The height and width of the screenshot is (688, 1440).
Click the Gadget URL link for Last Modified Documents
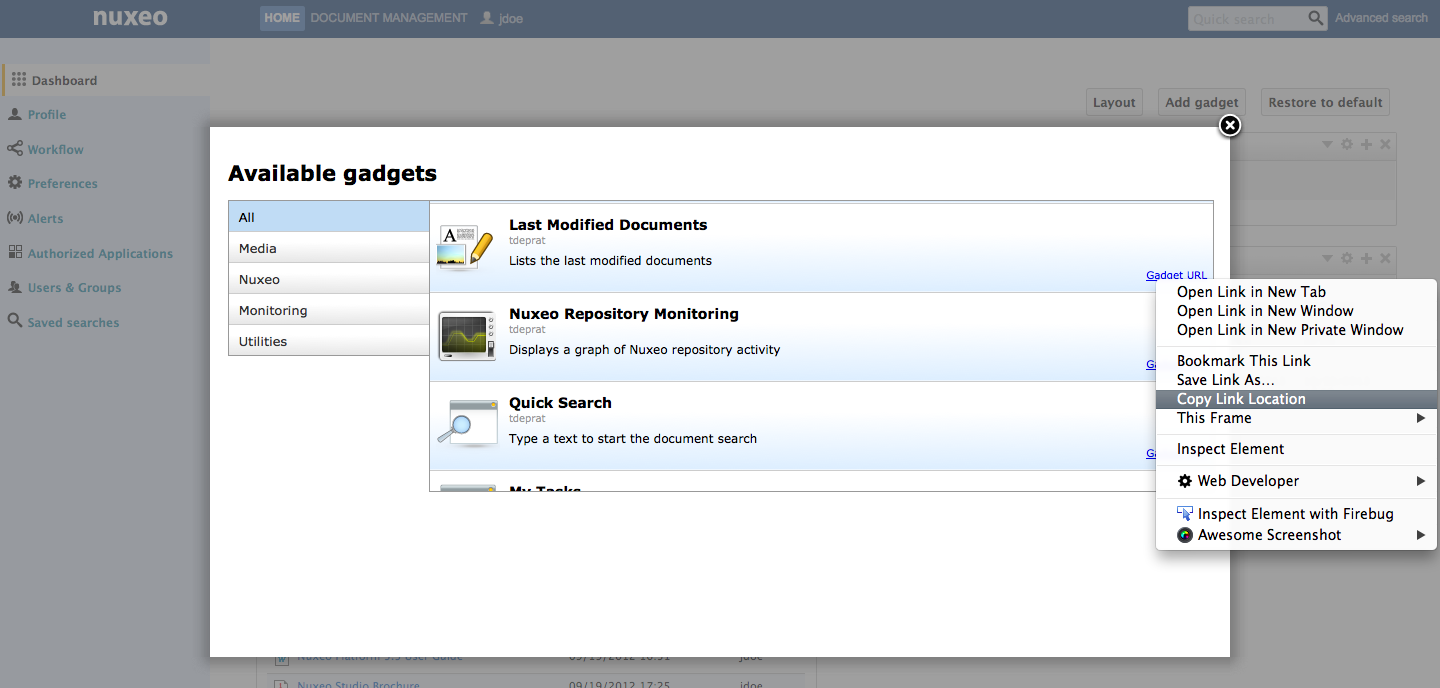1176,275
